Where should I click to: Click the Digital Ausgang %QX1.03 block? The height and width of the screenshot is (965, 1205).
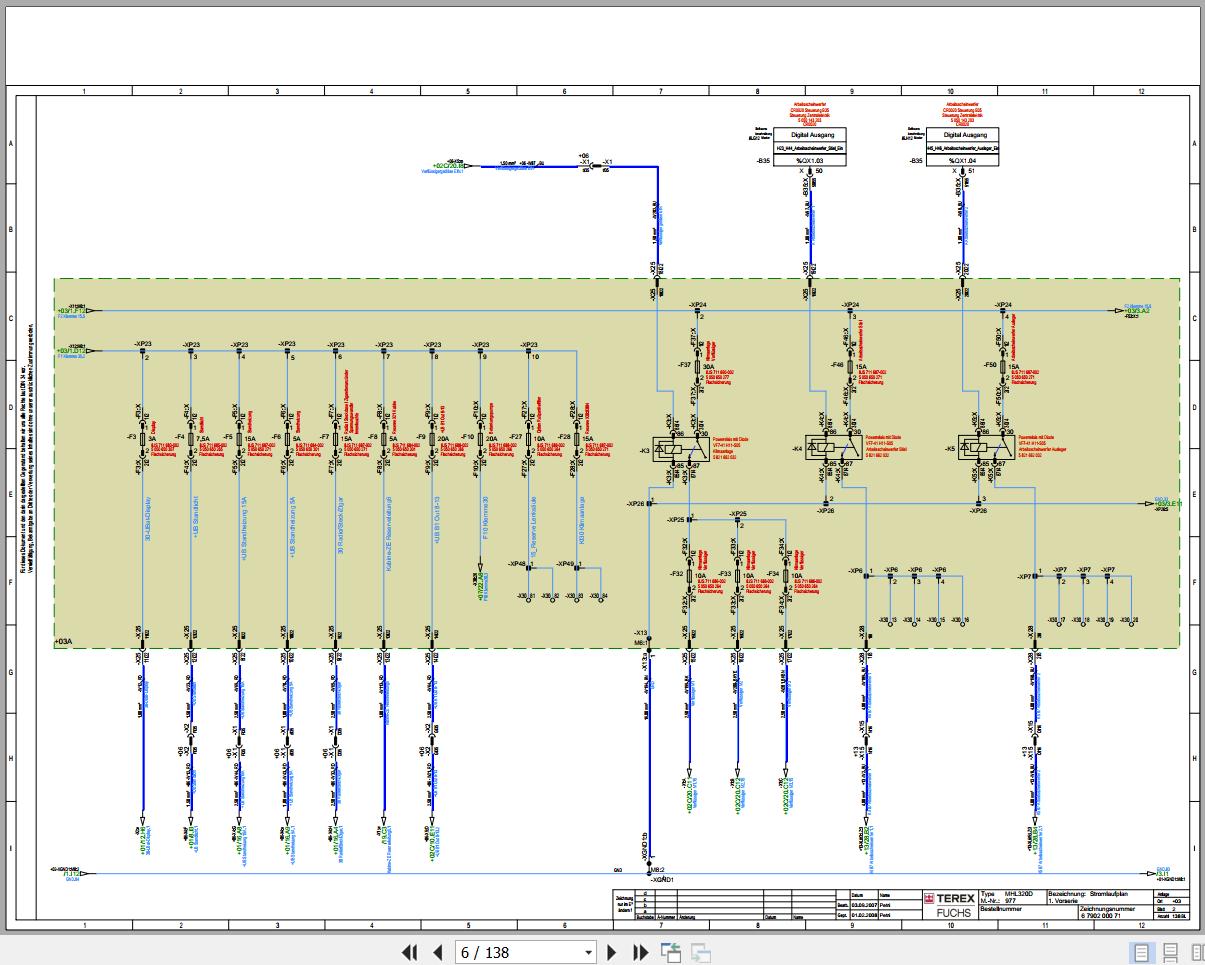point(812,144)
